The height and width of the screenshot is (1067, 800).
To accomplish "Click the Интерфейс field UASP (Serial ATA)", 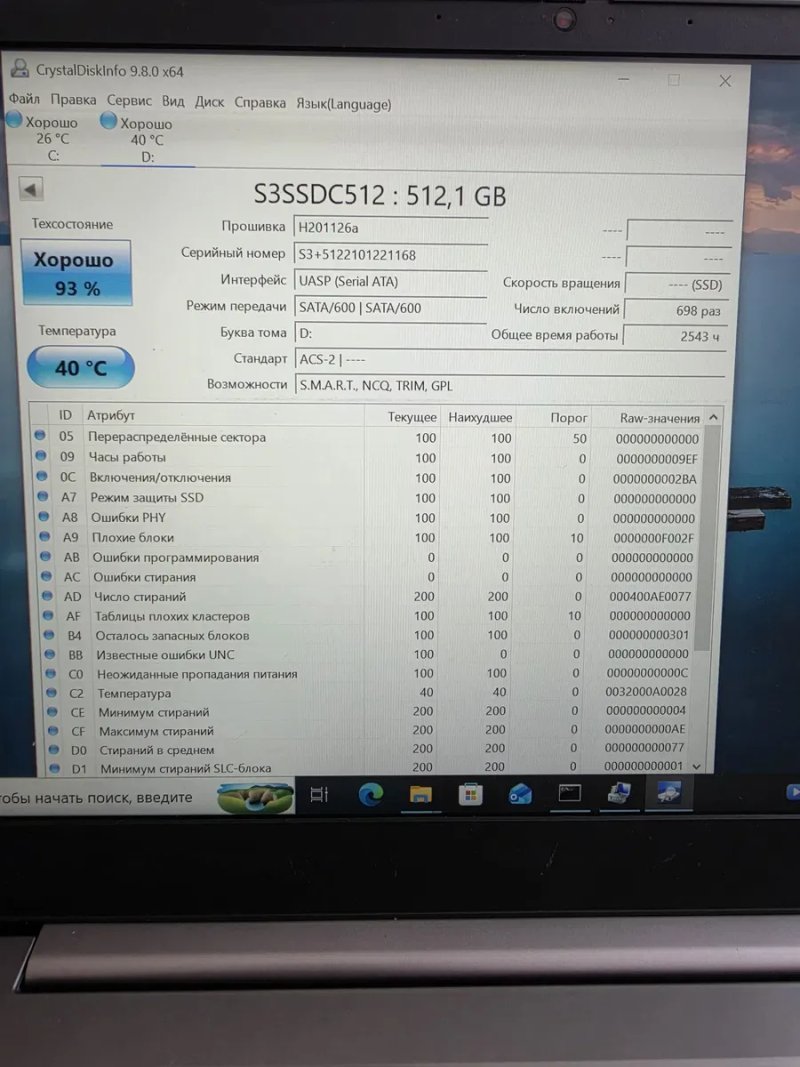I will coord(390,281).
